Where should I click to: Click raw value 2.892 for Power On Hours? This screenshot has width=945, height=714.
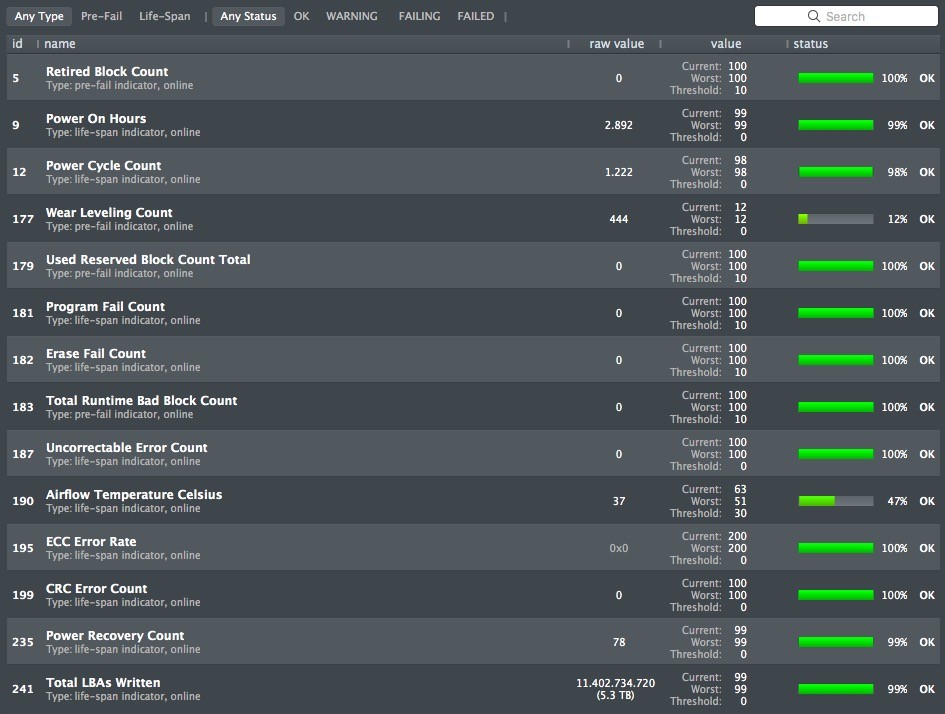pos(619,125)
